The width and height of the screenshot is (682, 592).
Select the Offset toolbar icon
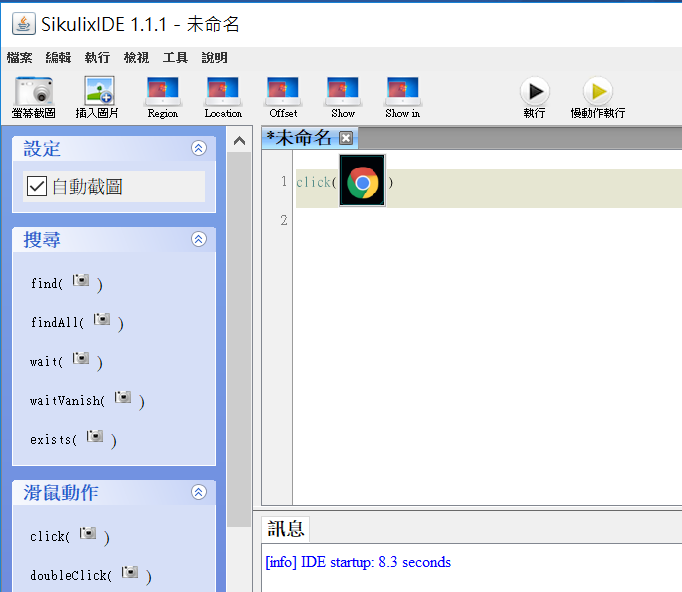[283, 91]
